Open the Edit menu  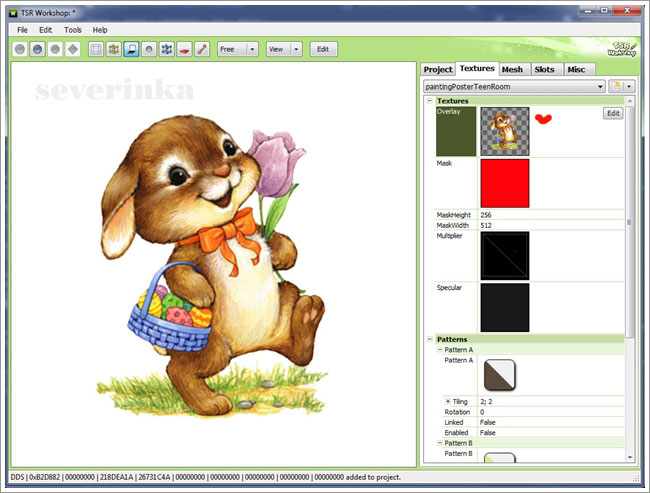(46, 30)
